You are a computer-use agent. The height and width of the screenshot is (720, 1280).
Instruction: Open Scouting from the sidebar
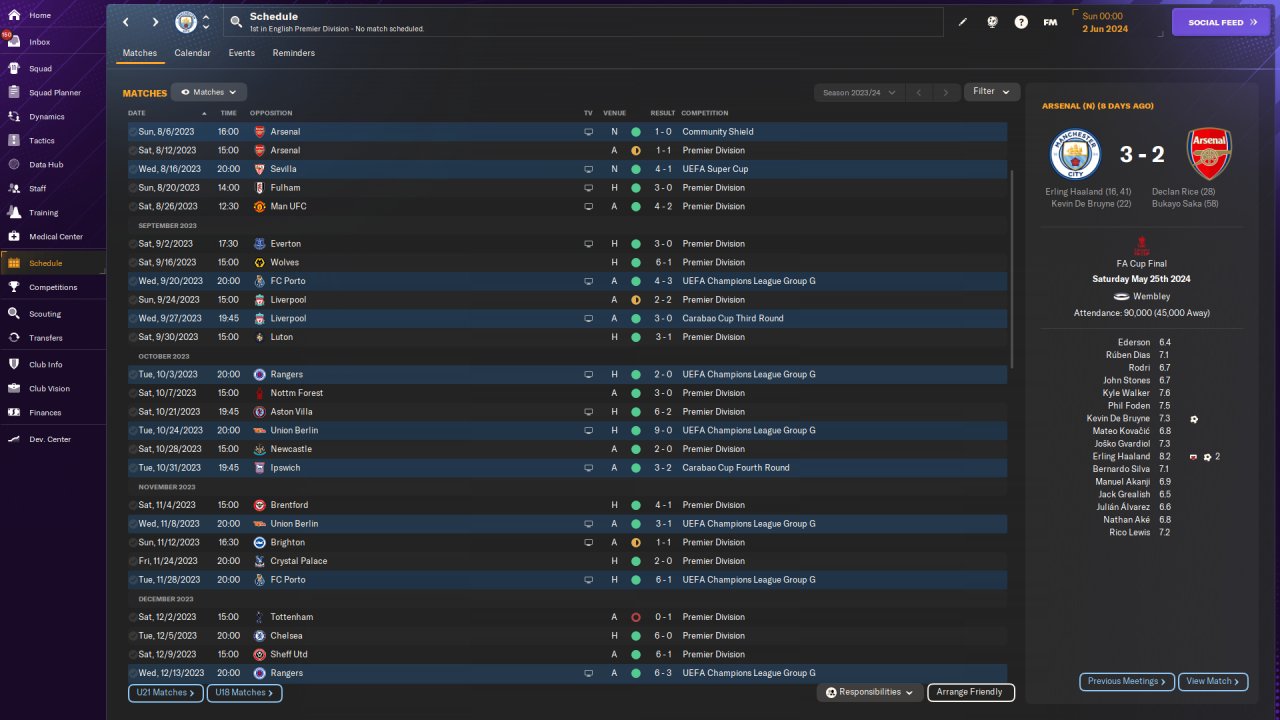pos(53,314)
